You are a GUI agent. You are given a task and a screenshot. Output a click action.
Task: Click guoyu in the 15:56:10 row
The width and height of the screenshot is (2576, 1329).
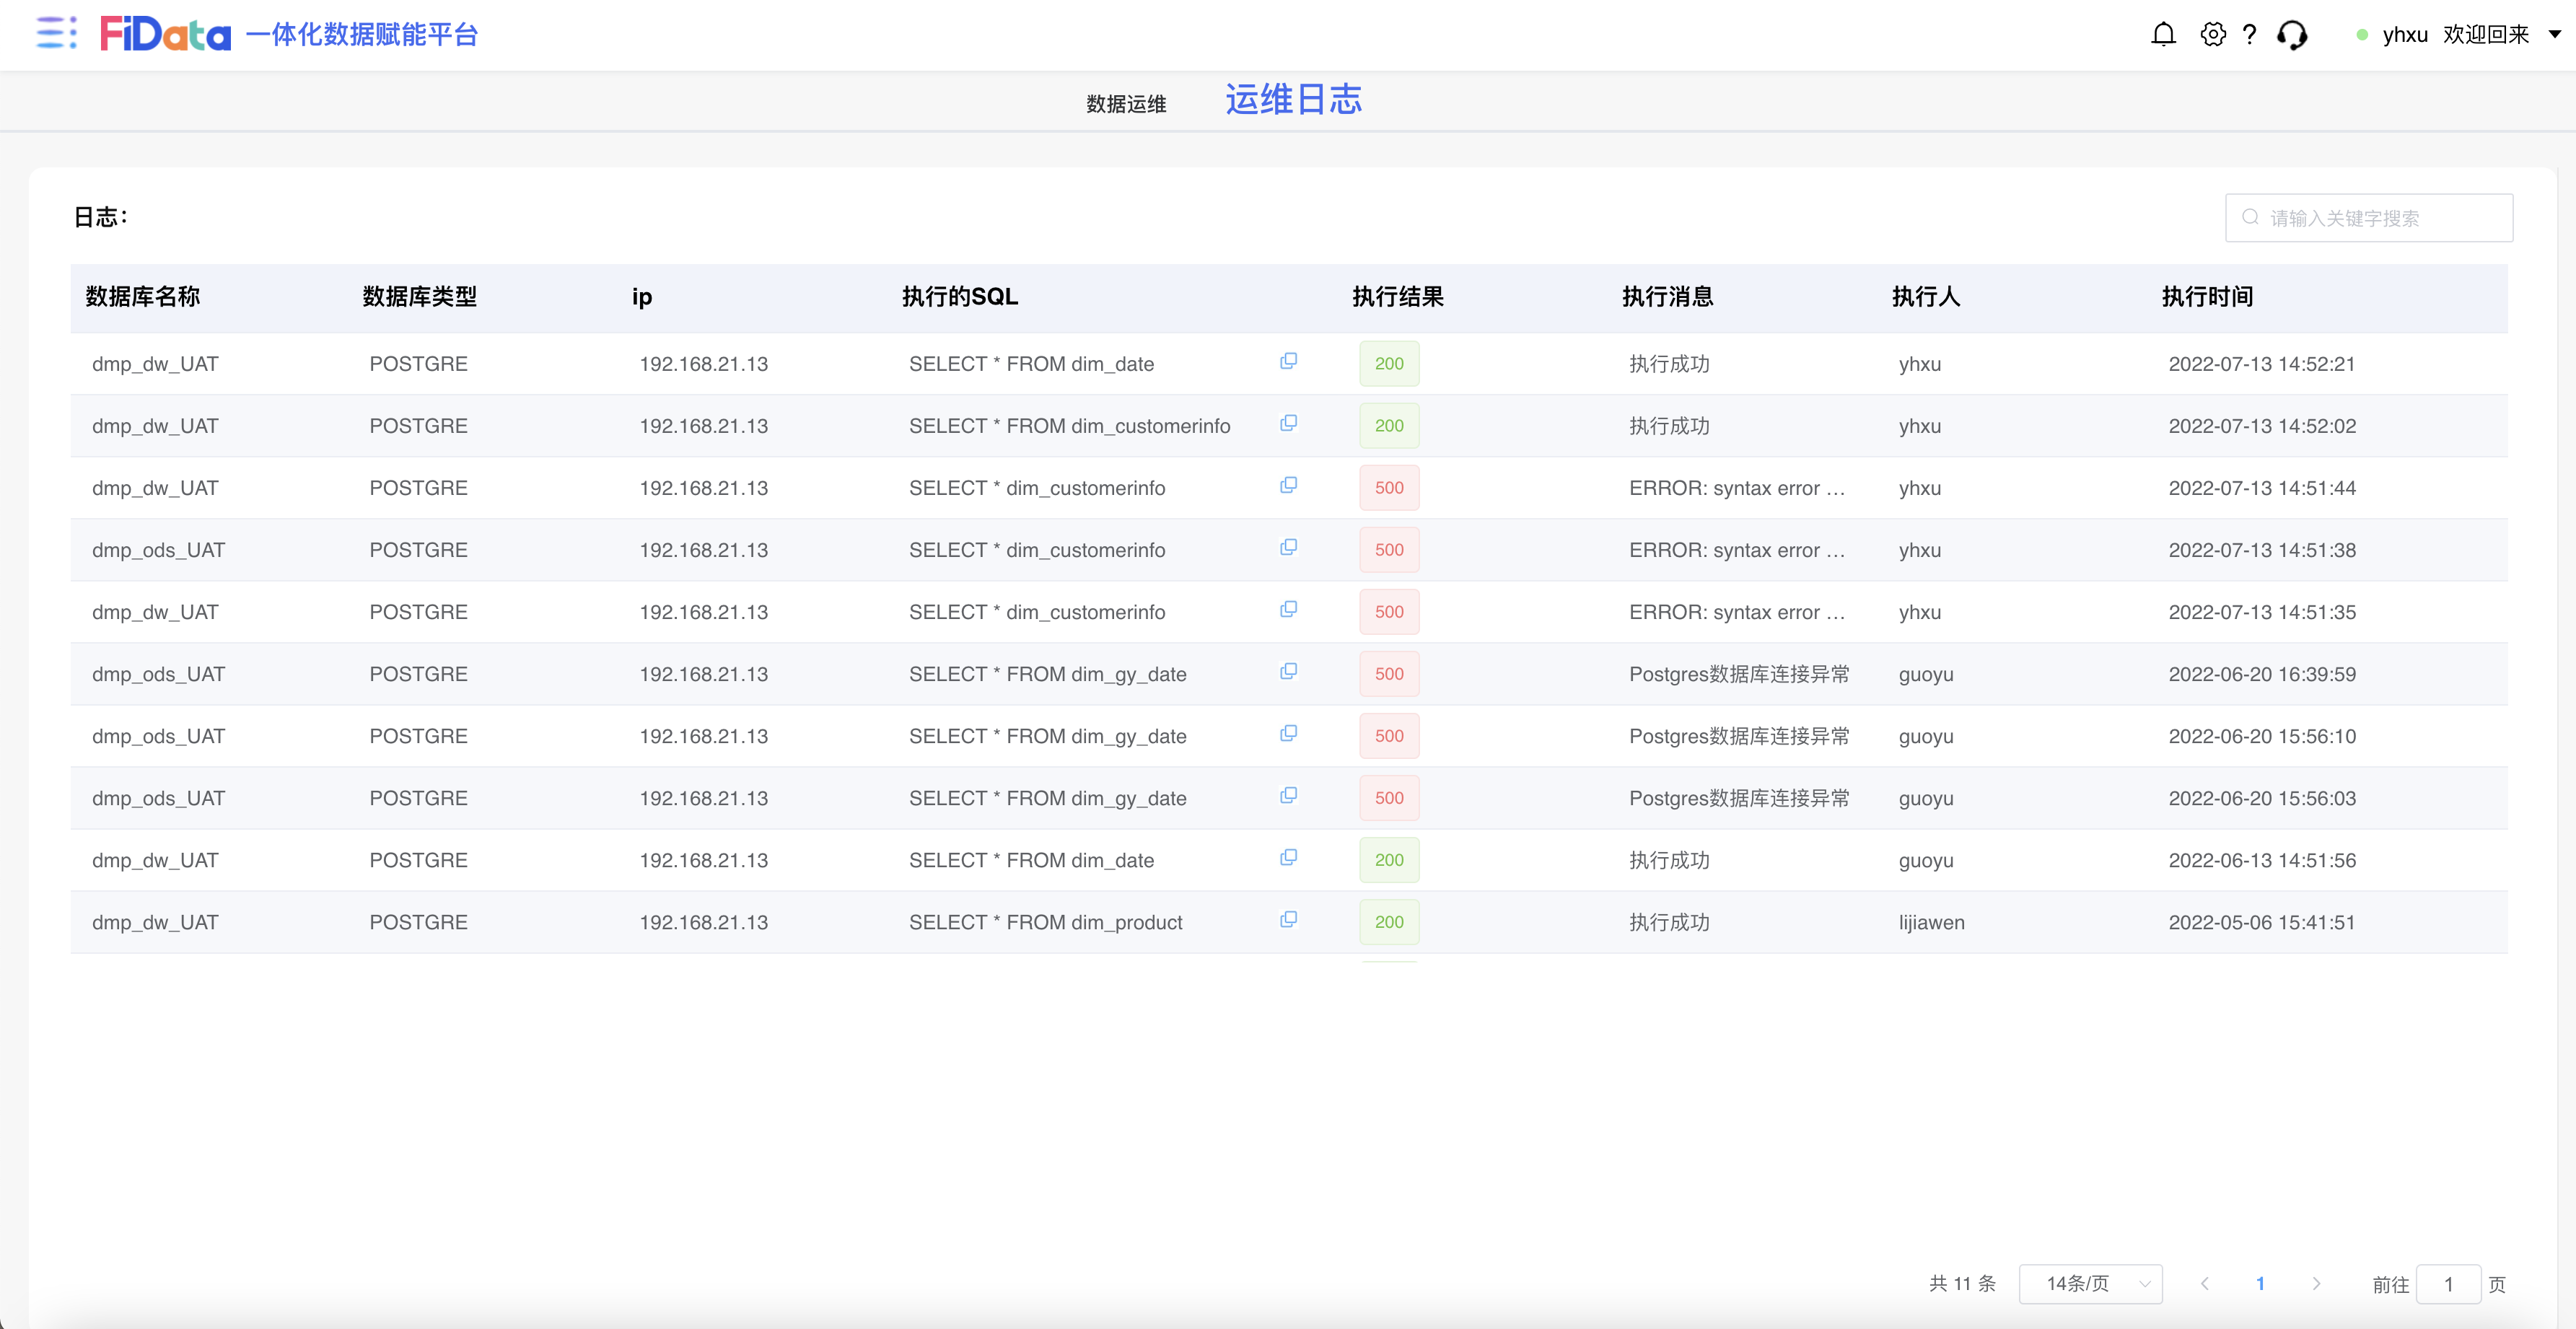(1925, 736)
